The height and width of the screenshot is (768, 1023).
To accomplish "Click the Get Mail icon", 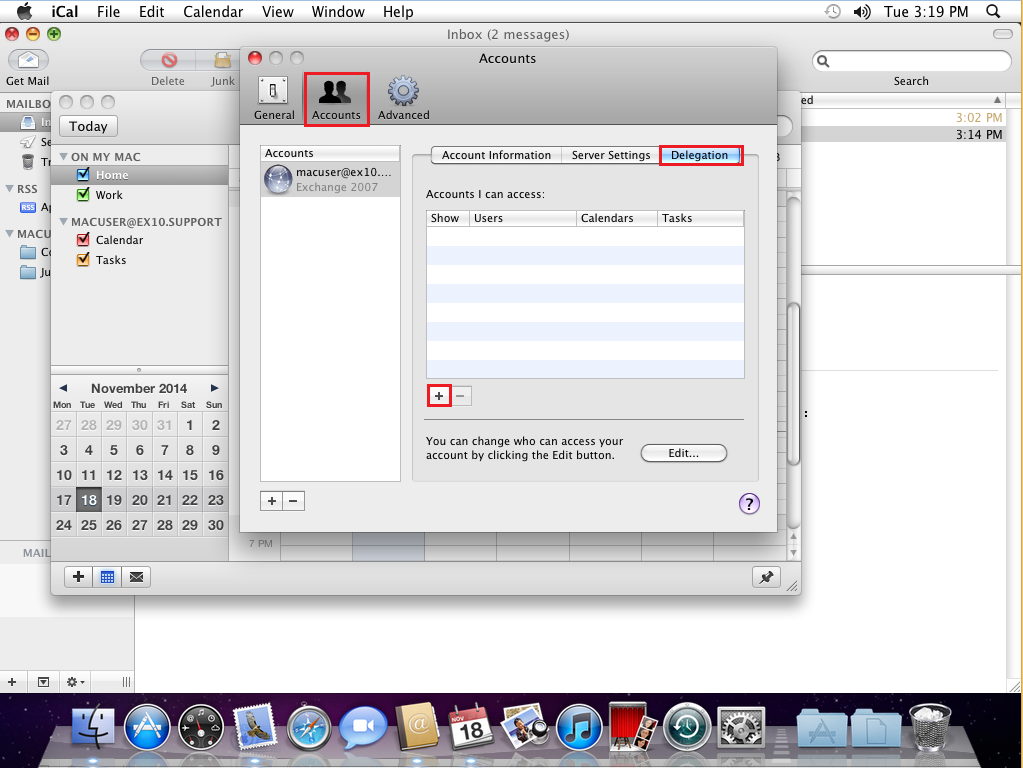I will pos(27,60).
